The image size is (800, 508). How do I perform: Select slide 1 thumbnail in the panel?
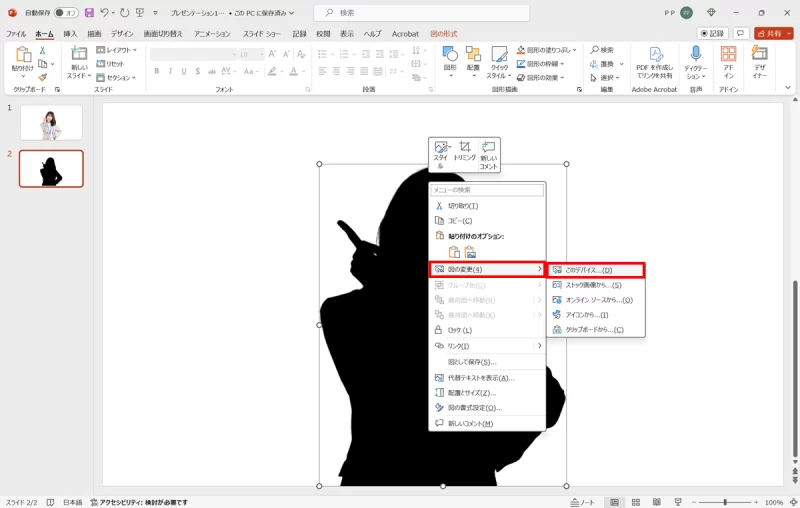(x=51, y=123)
